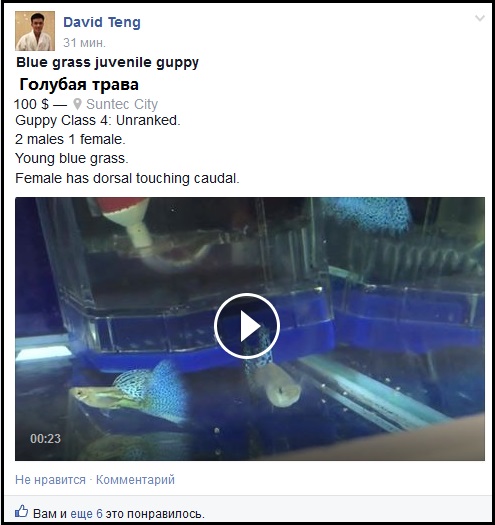Click the 00:23 video duration label

(46, 439)
